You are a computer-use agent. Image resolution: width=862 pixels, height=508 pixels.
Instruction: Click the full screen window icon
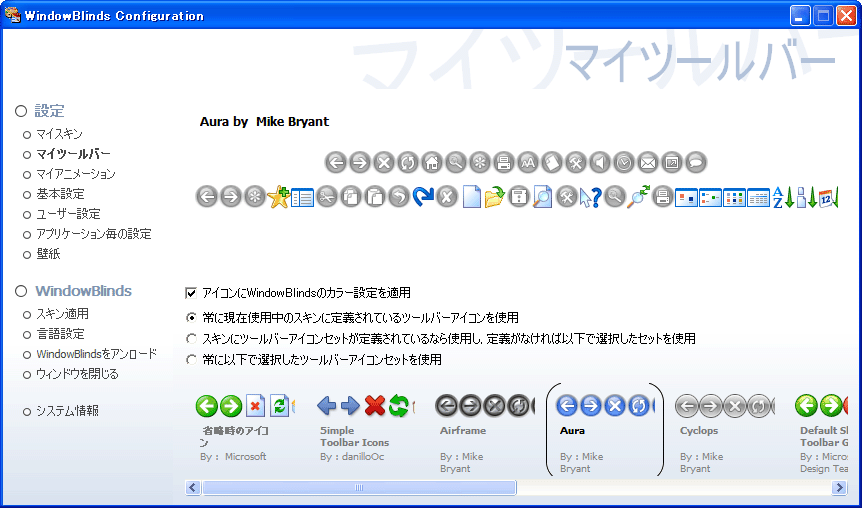click(x=672, y=163)
